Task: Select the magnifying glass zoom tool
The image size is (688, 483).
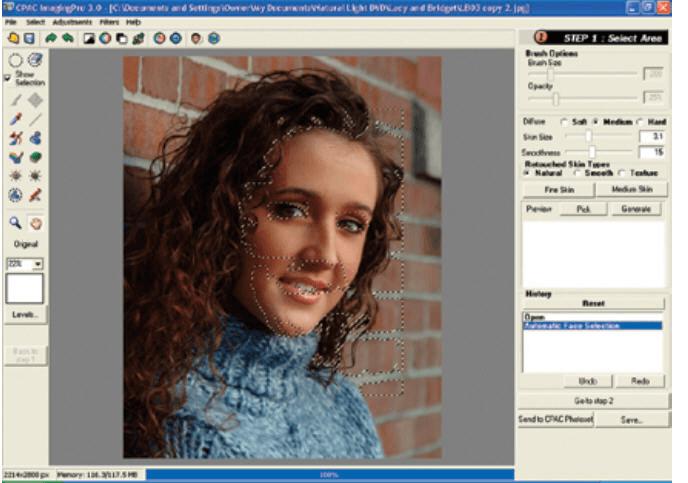Action: [15, 223]
